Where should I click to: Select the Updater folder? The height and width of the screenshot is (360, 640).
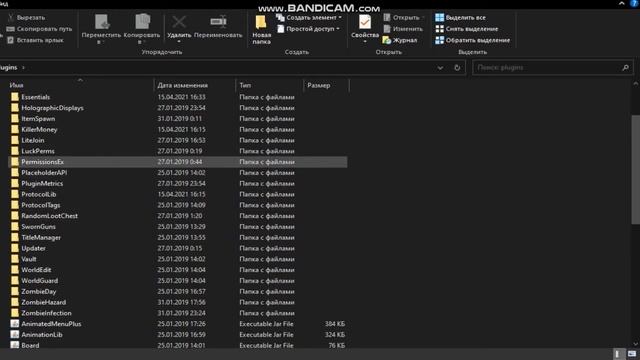[x=178, y=249]
